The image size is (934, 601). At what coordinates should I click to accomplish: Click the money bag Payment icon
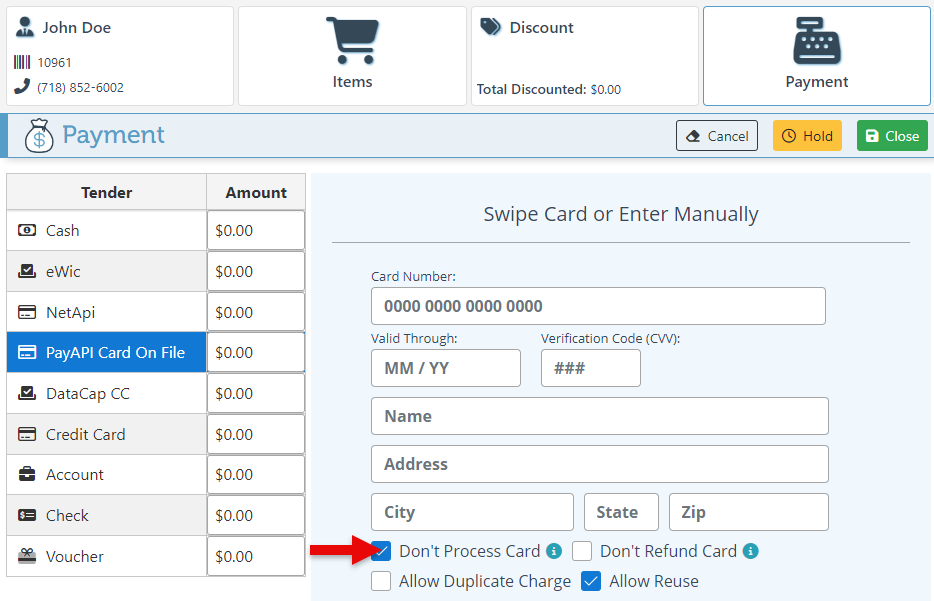39,135
